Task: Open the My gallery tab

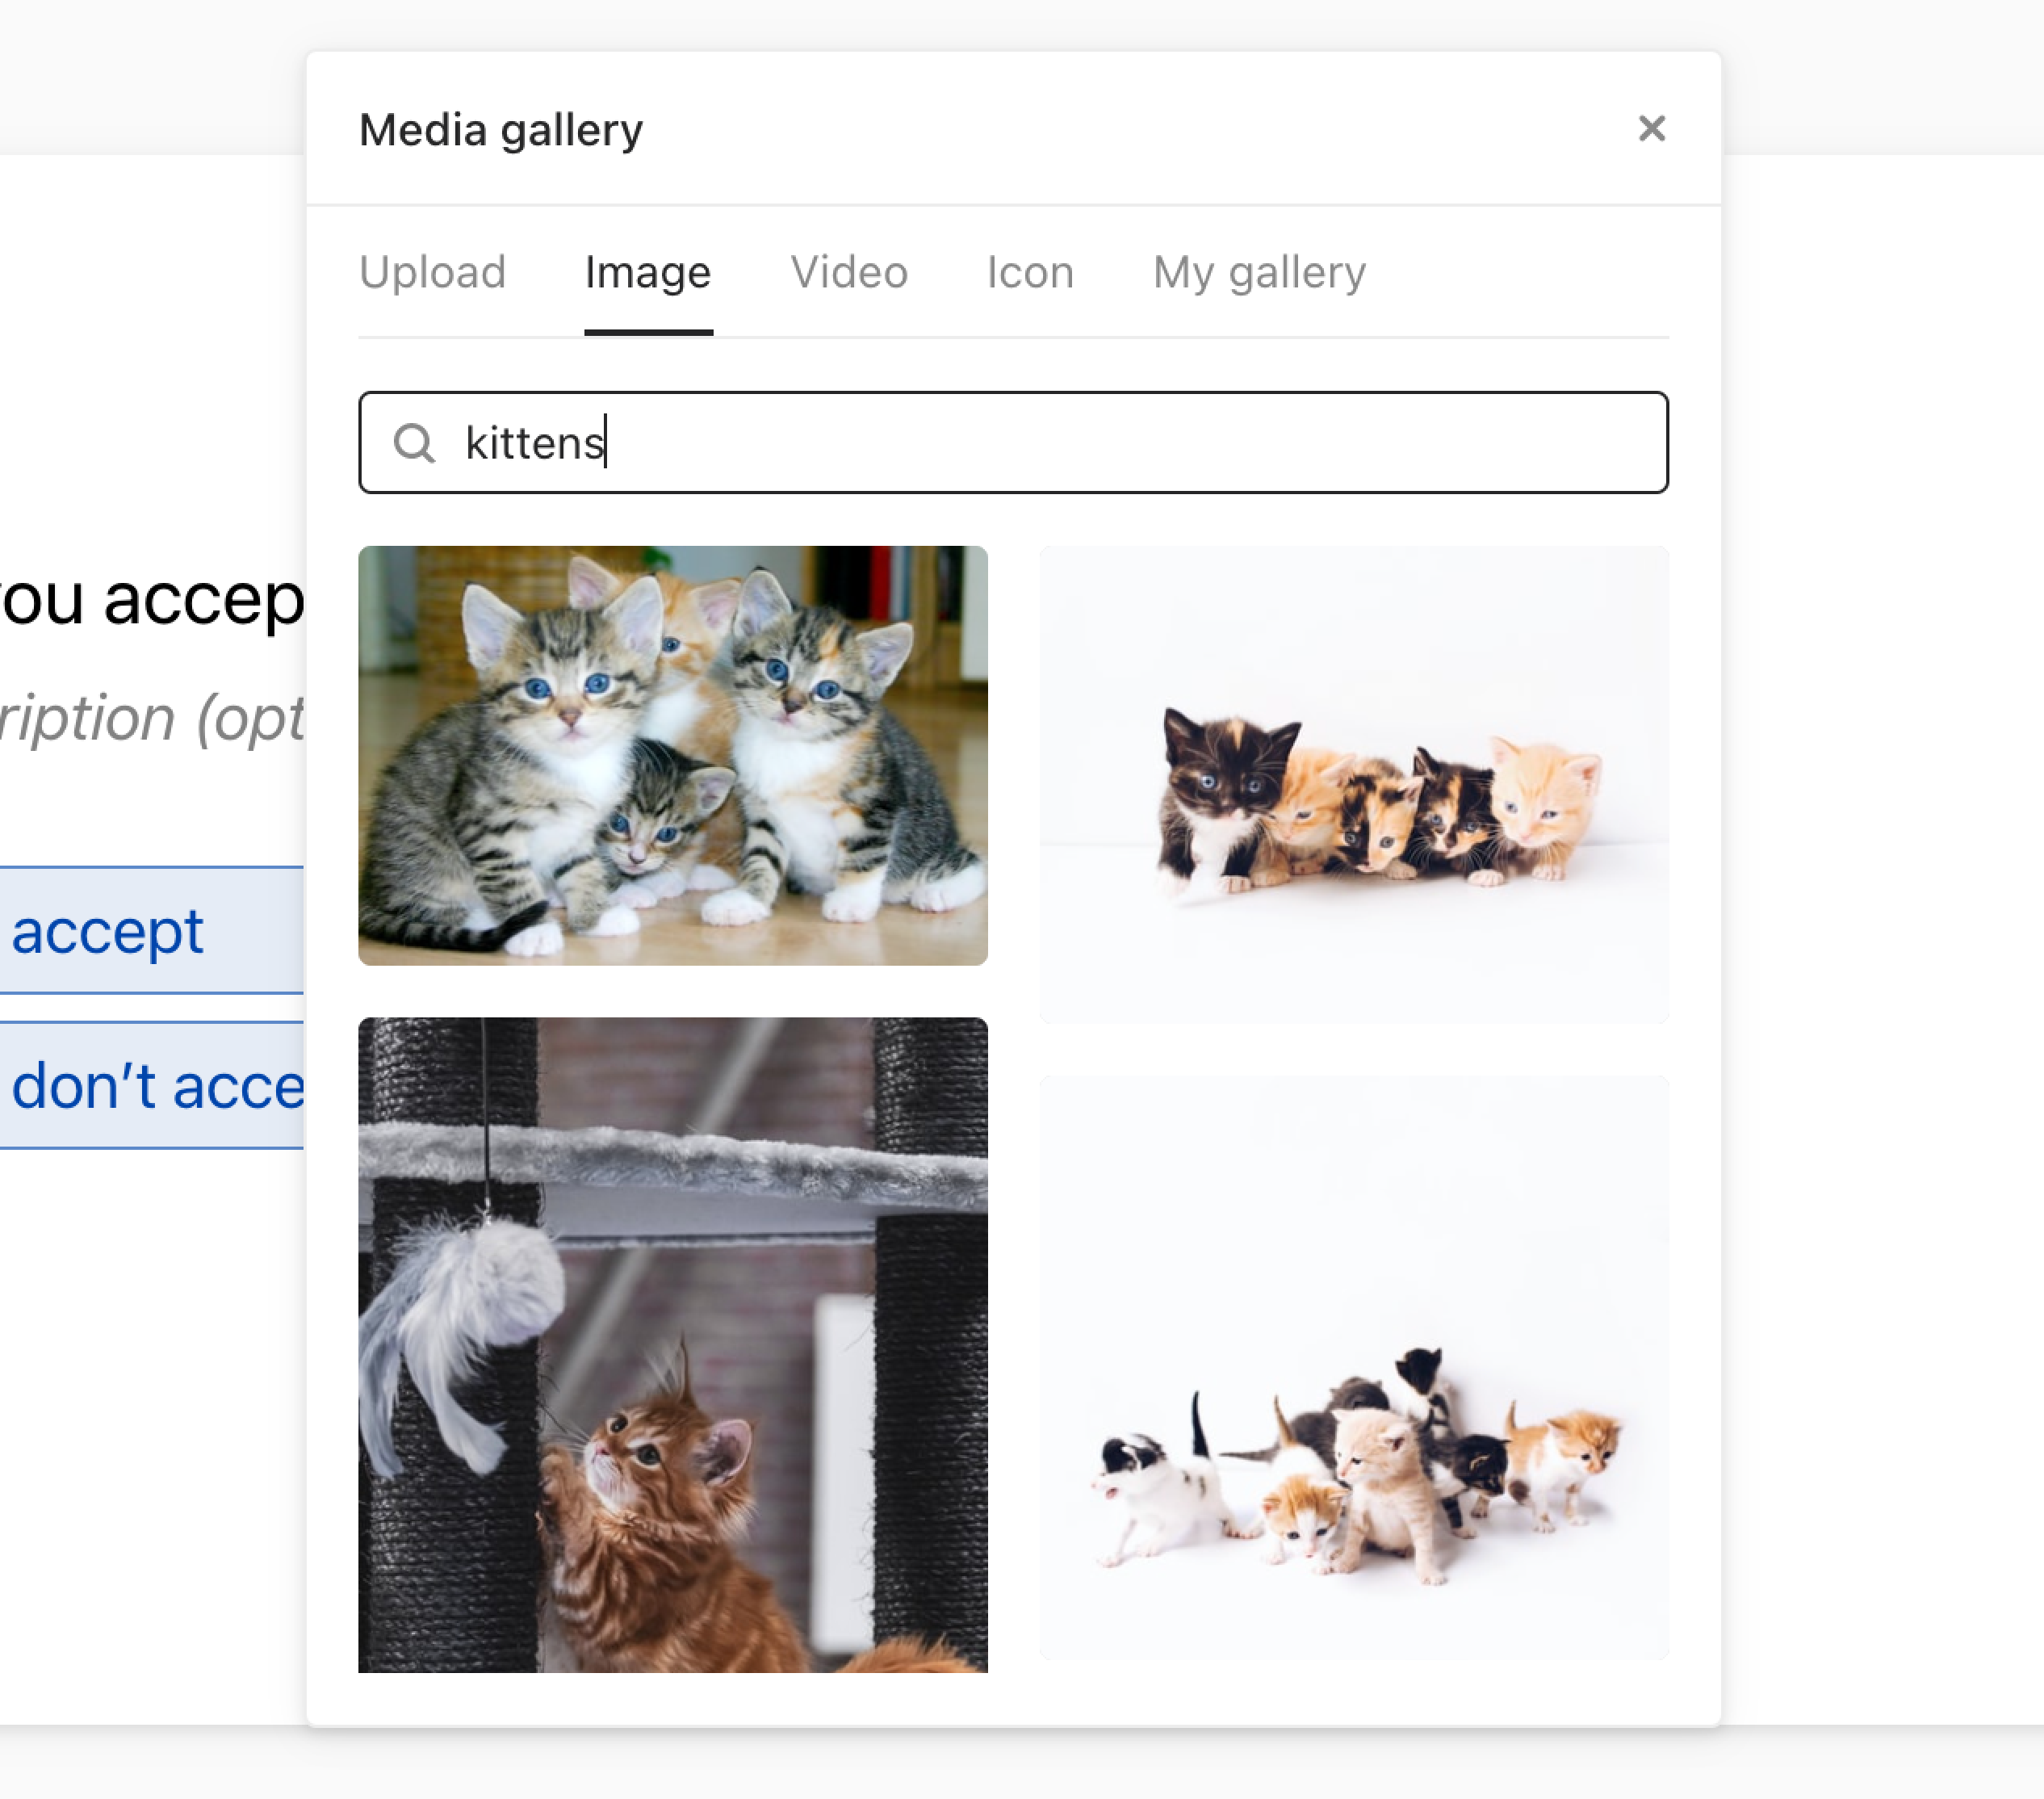Action: tap(1259, 272)
